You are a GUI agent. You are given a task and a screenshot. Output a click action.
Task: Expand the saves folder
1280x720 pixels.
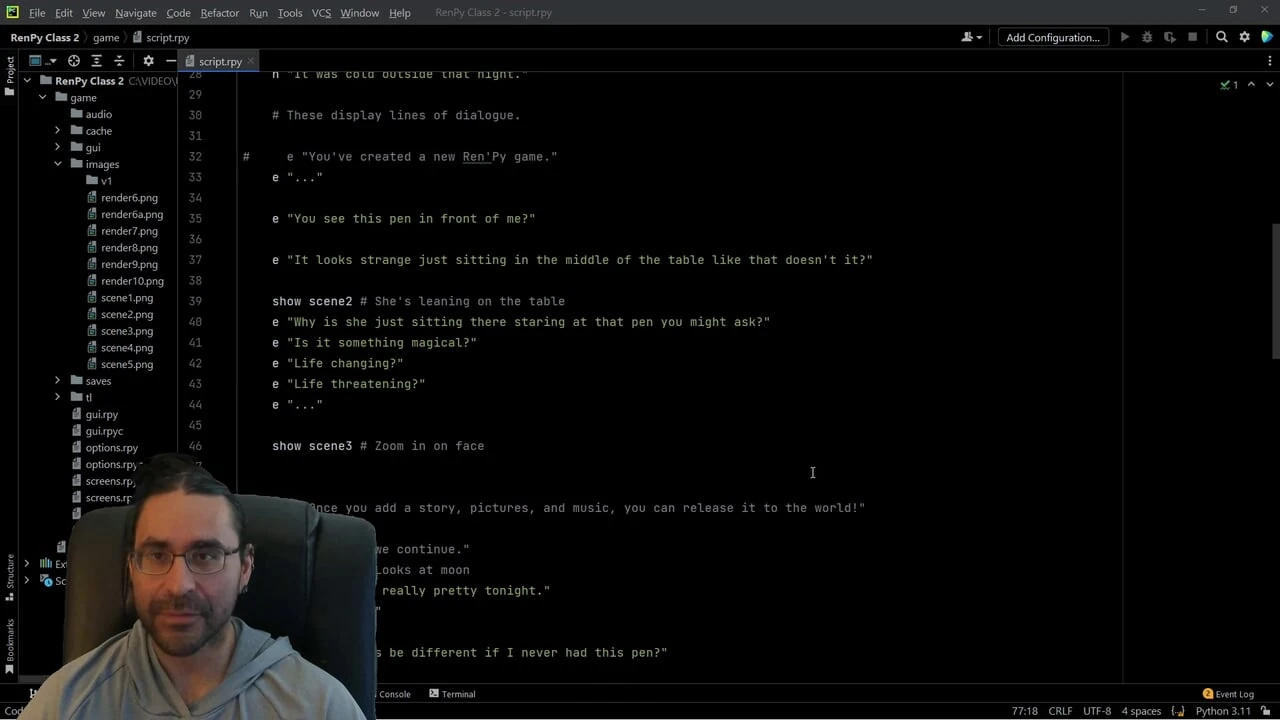(58, 381)
